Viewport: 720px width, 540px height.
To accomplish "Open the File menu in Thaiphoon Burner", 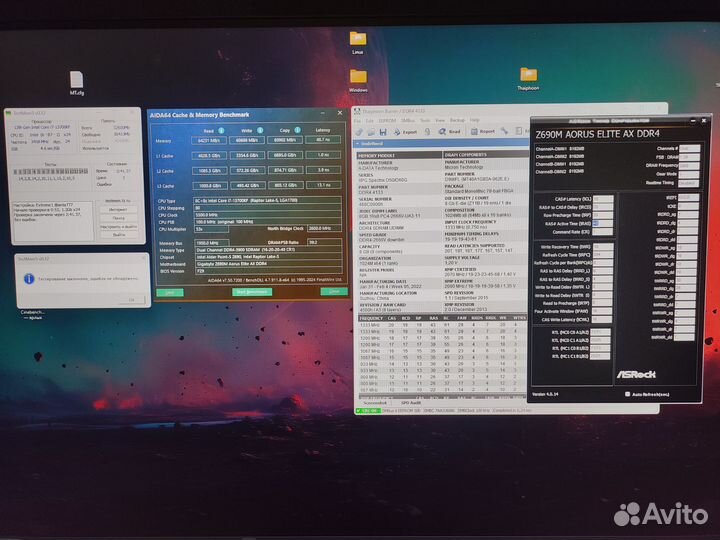I will (357, 121).
